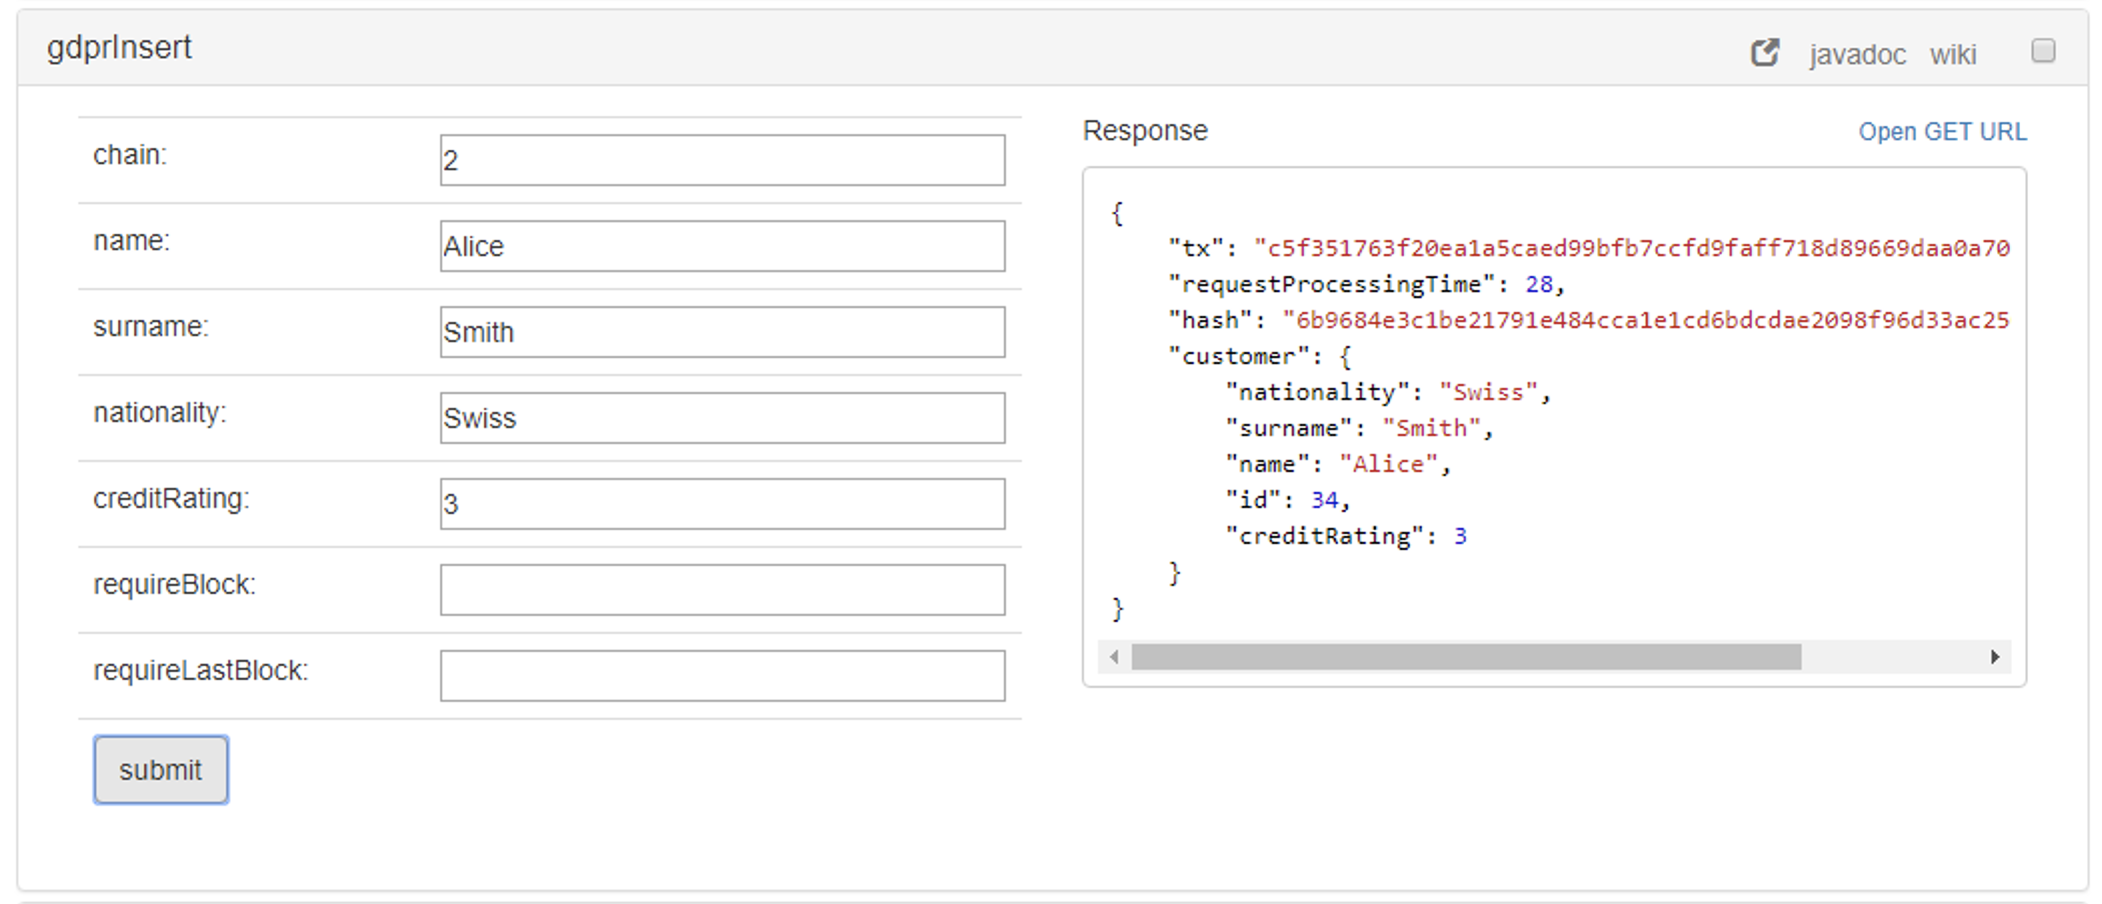Open the wiki link

[x=1952, y=54]
